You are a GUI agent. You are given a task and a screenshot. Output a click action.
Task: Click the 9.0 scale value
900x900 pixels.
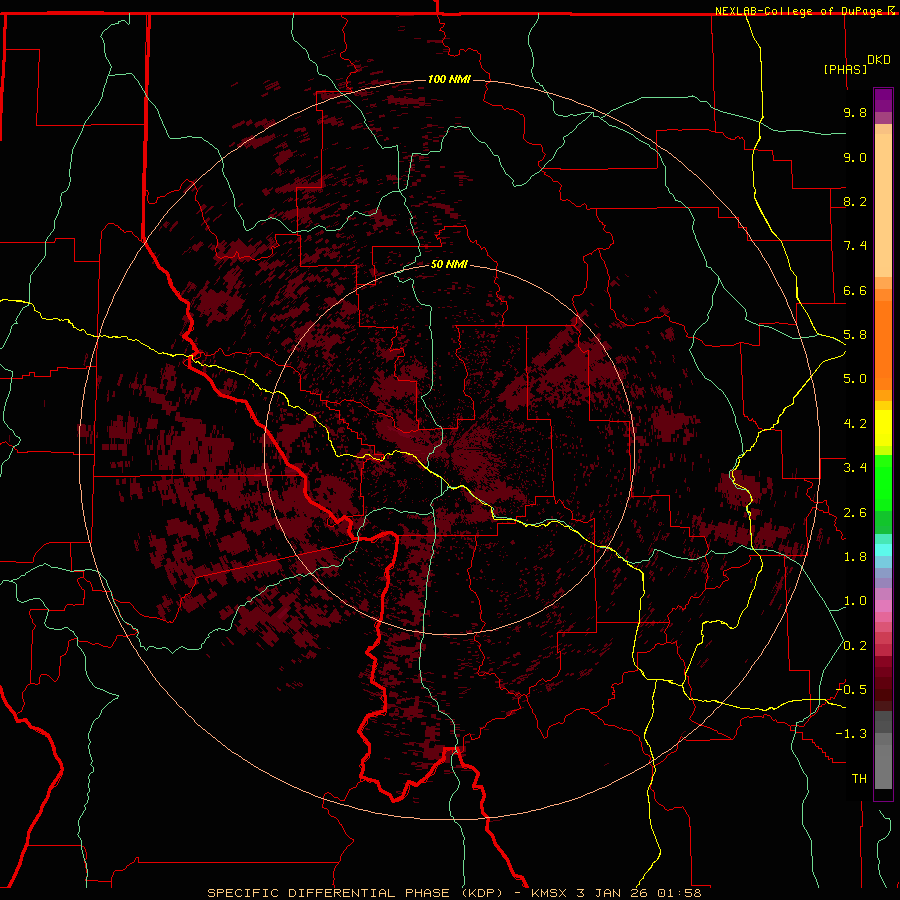(855, 157)
